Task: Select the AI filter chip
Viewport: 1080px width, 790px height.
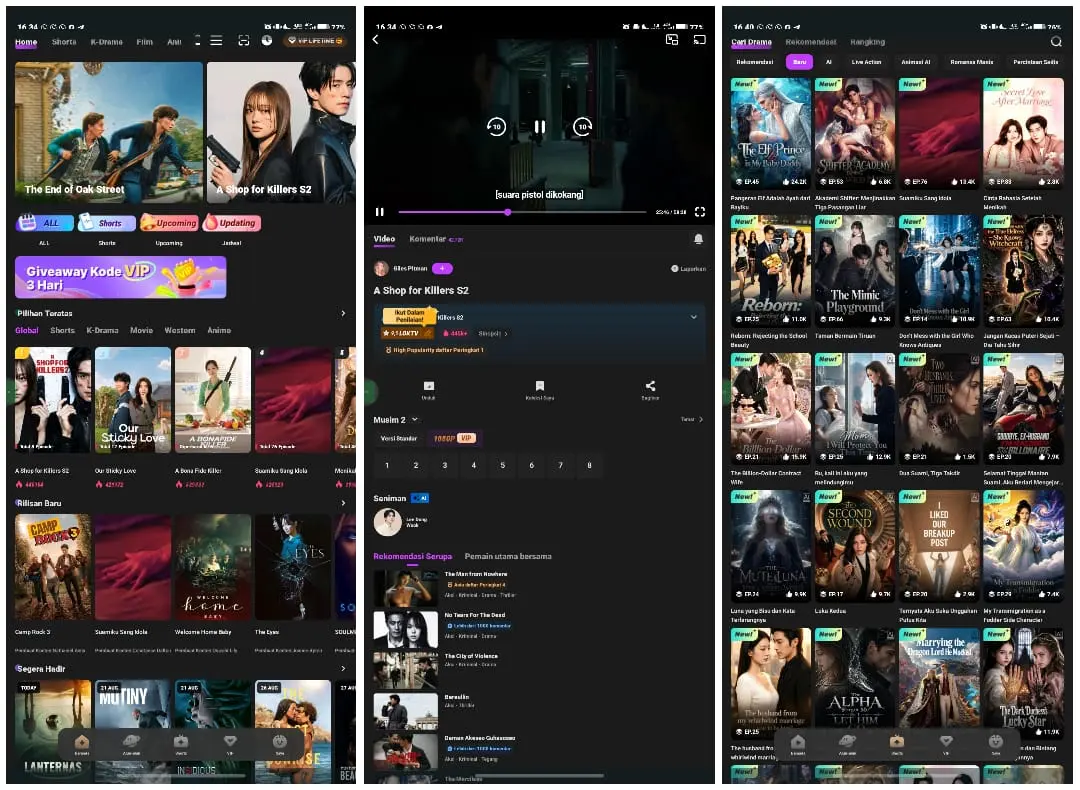Action: click(829, 62)
